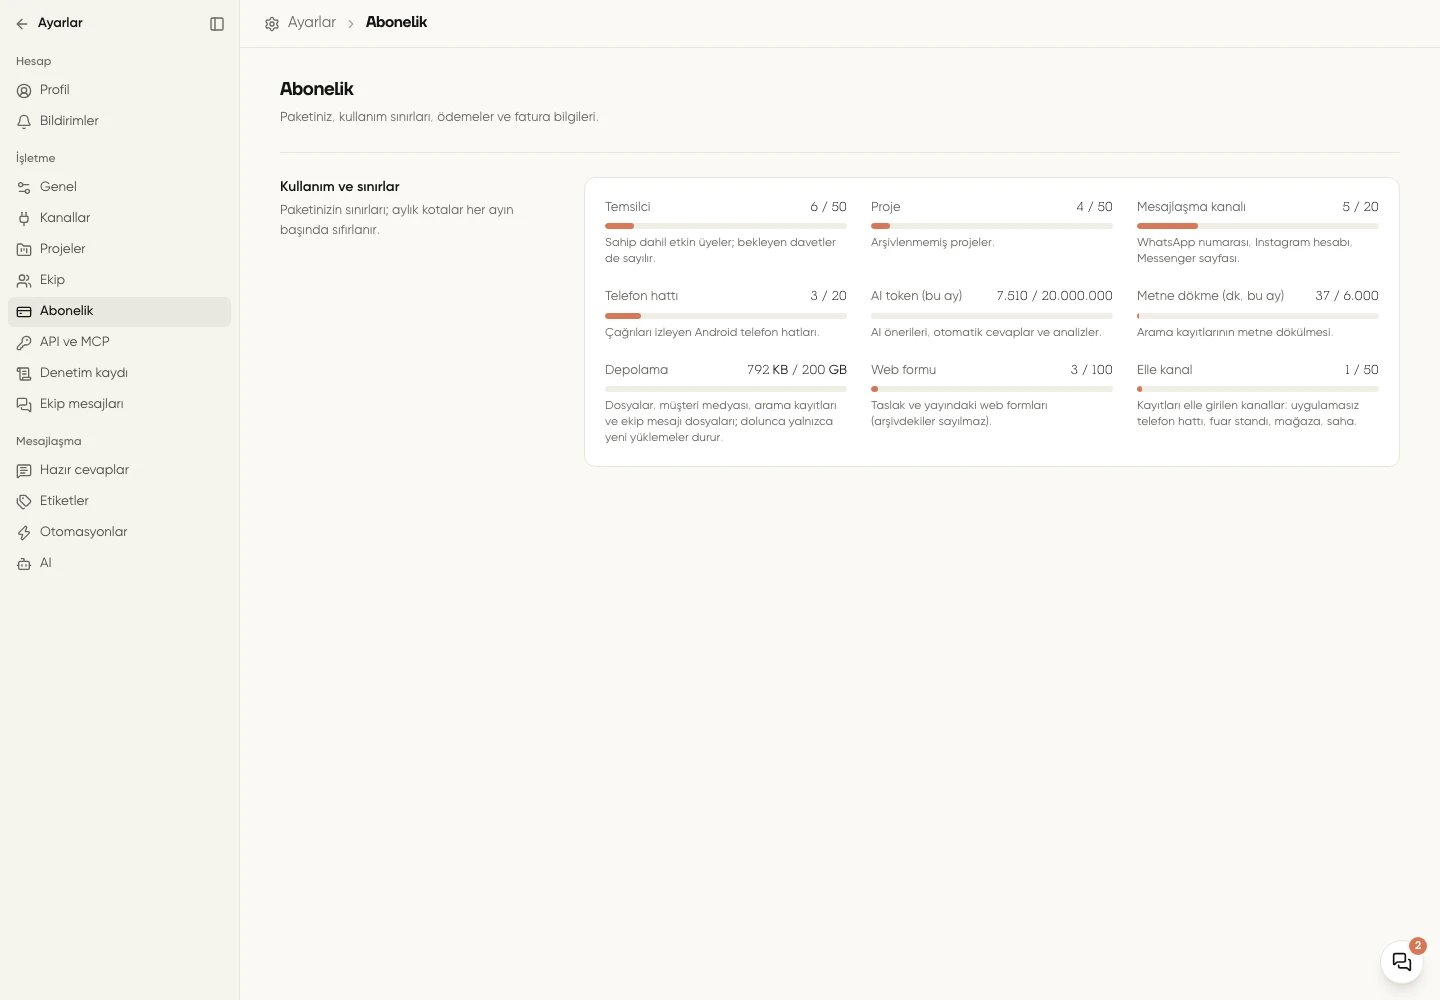Click the Projeler folder icon
The height and width of the screenshot is (1000, 1440).
(24, 249)
